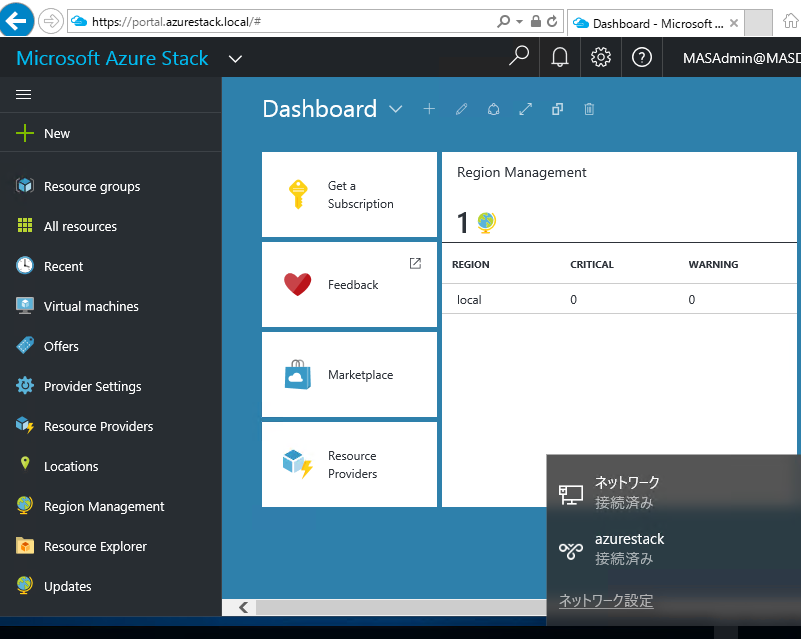The height and width of the screenshot is (639, 801).
Task: Open All resources in the sidebar
Action: (x=111, y=226)
